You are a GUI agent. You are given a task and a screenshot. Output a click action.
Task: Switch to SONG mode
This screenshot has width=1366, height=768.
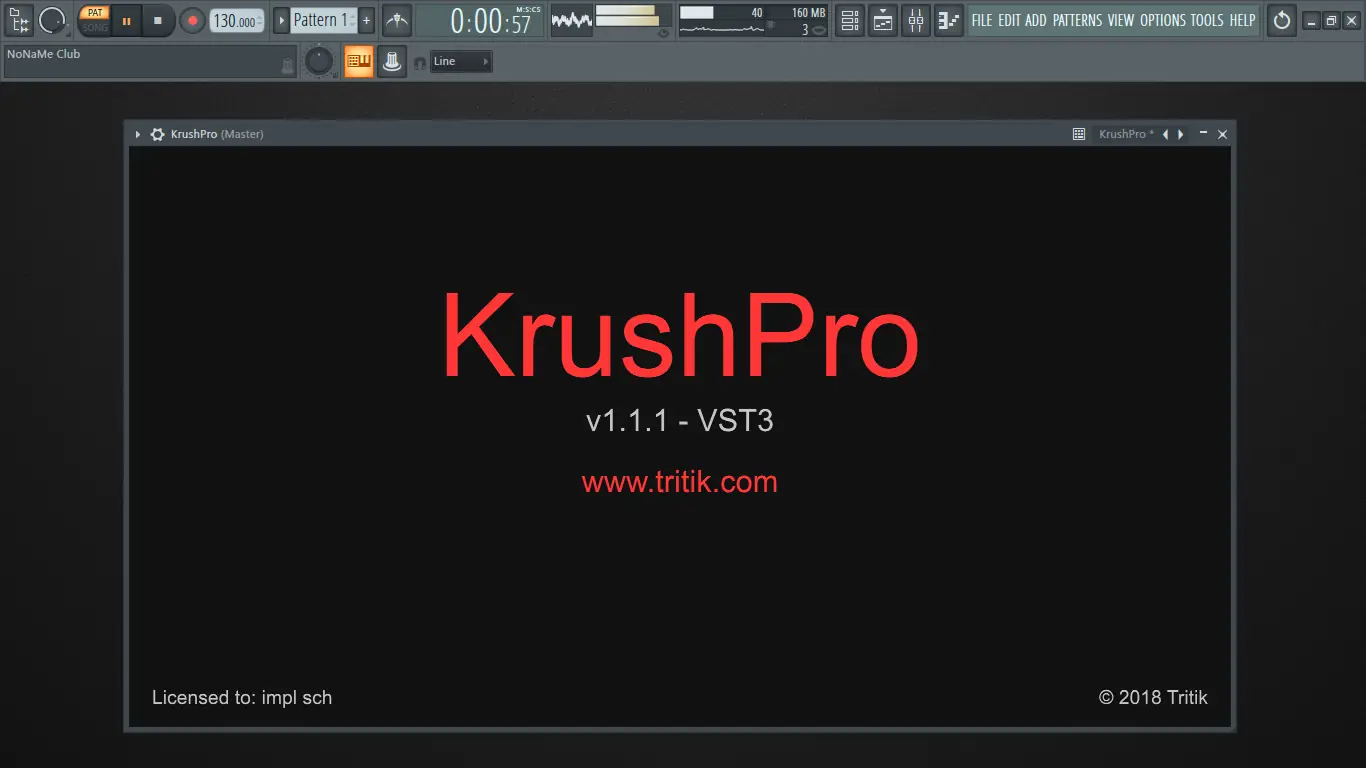[x=95, y=28]
